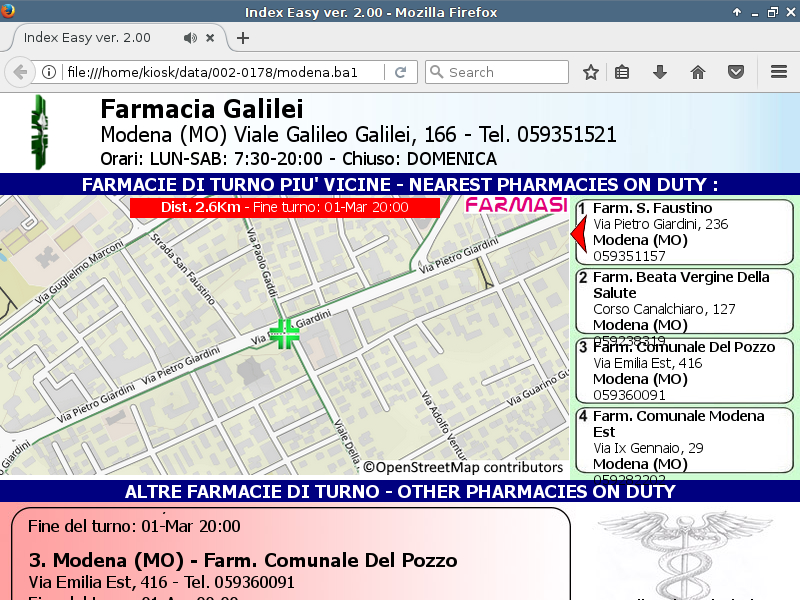
Task: Open the Pocket icon in toolbar
Action: coord(735,72)
